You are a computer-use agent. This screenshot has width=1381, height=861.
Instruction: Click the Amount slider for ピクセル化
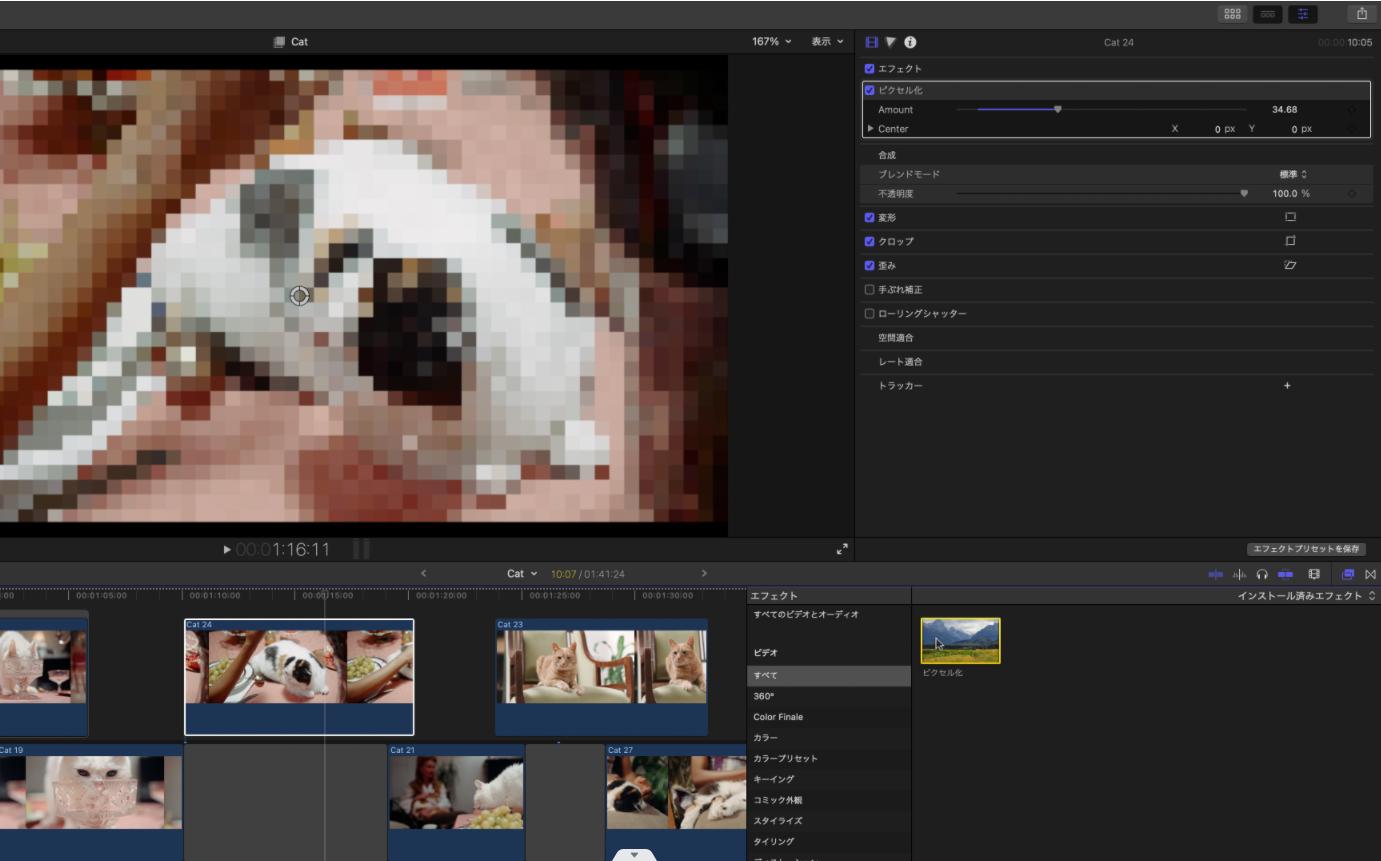1057,110
